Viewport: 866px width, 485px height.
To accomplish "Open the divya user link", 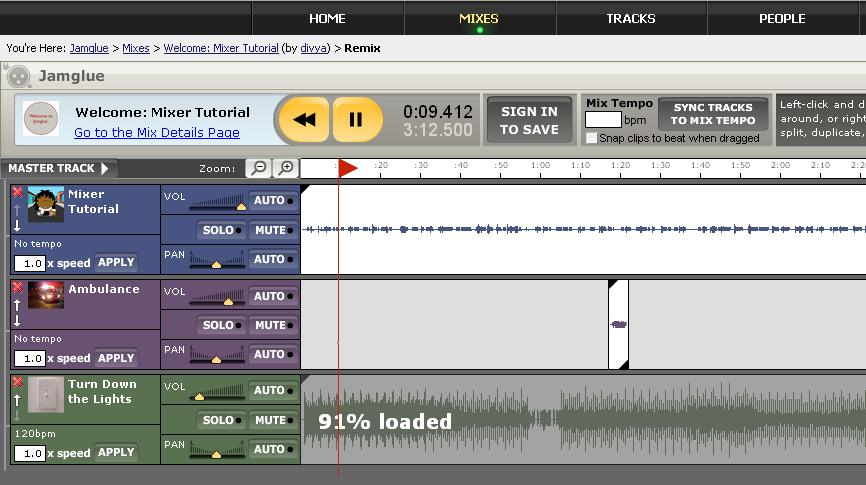I will tap(314, 48).
